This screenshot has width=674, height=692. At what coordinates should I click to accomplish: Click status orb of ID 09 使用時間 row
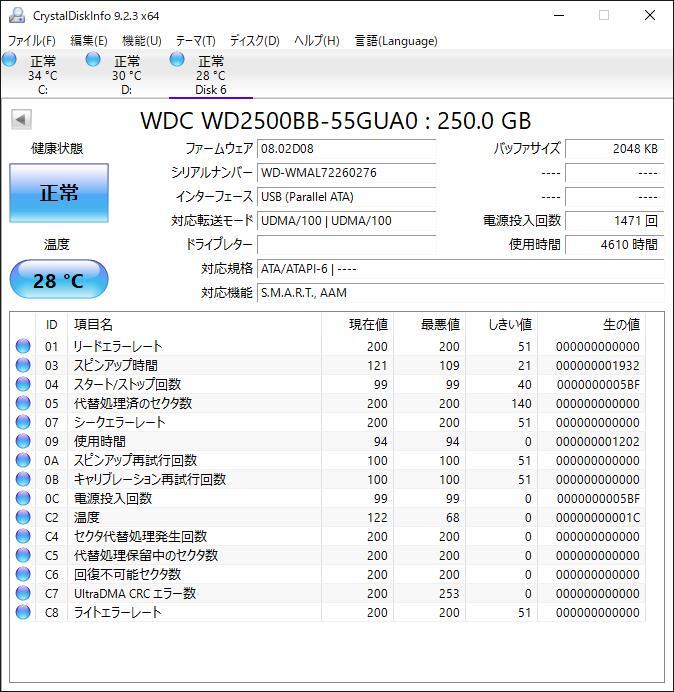click(x=23, y=441)
